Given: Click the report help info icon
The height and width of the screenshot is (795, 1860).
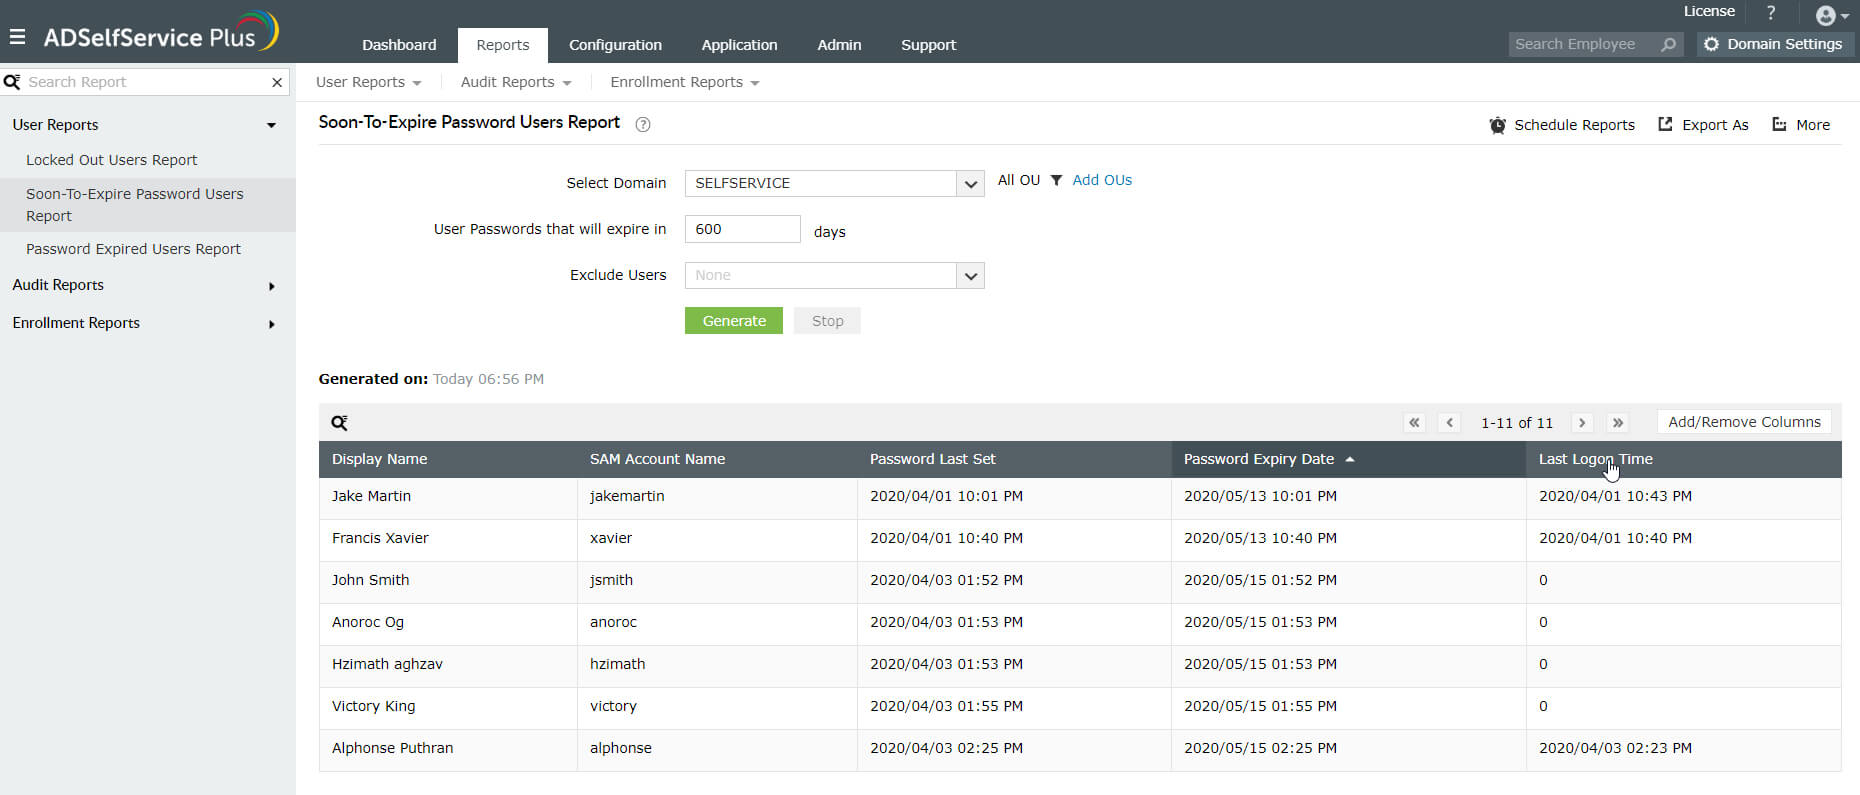Looking at the screenshot, I should coord(643,125).
